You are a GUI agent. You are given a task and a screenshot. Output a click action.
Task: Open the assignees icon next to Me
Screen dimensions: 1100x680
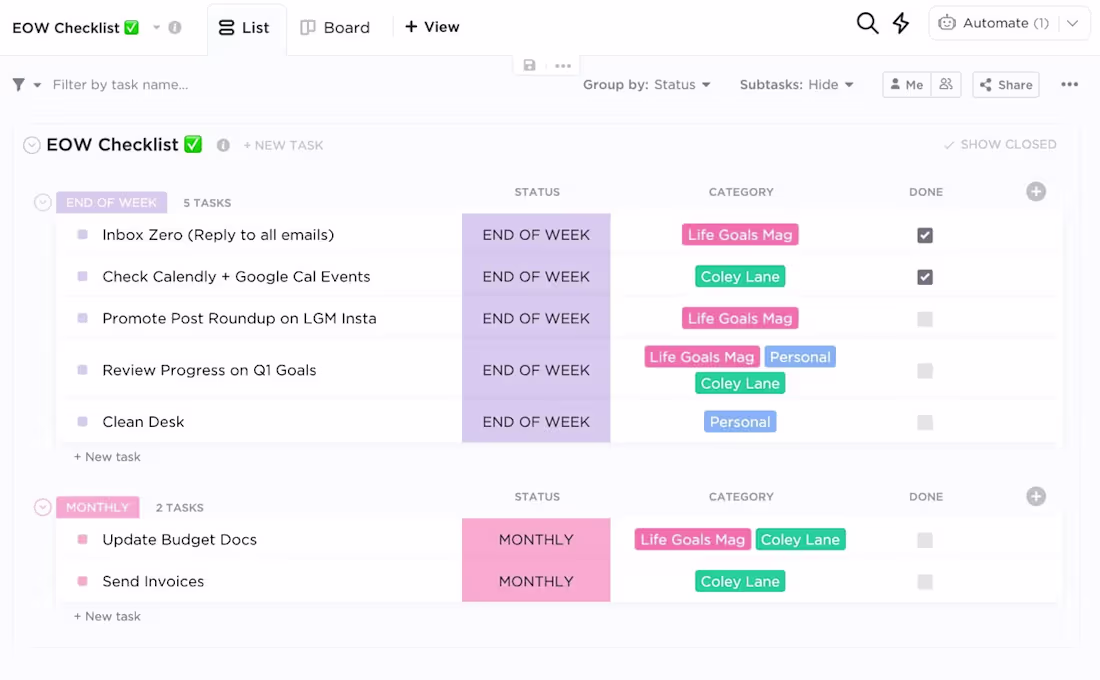tap(946, 84)
